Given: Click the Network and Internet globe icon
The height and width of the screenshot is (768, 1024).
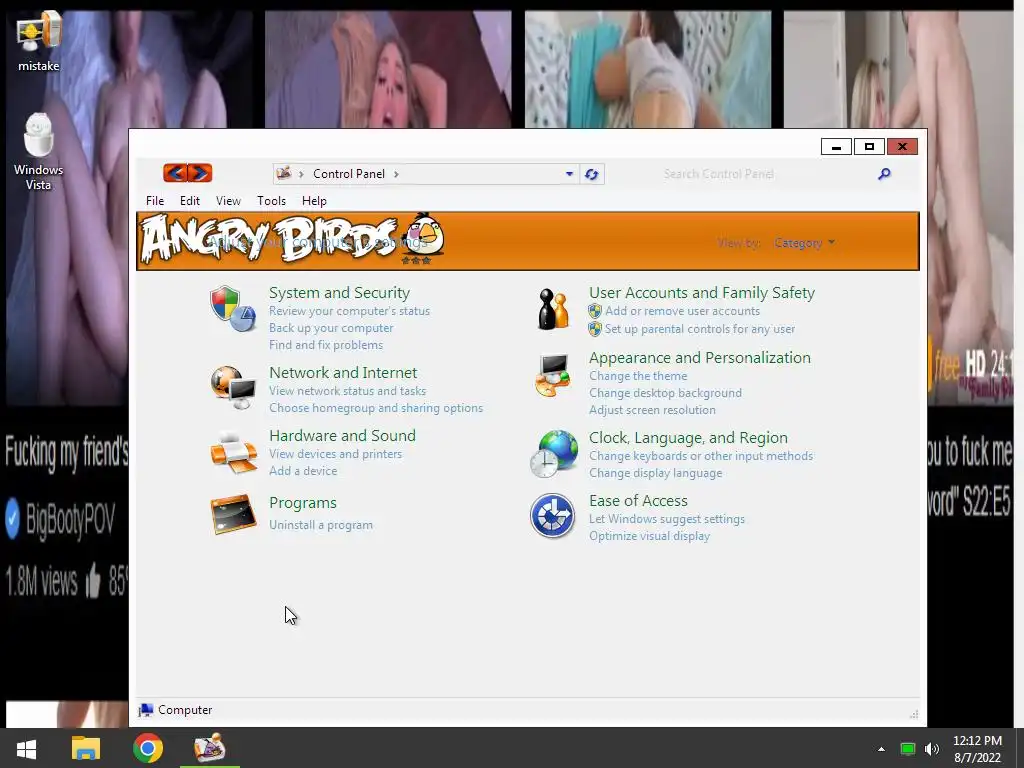Looking at the screenshot, I should tap(232, 387).
